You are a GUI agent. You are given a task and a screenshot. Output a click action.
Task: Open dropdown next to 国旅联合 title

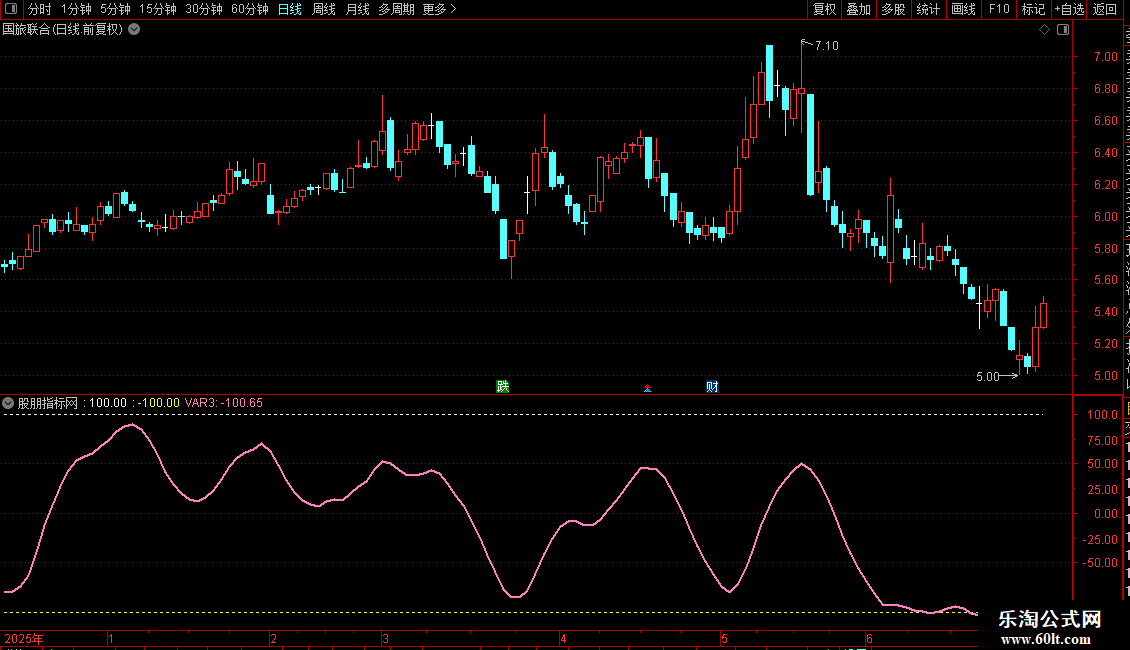pos(134,30)
